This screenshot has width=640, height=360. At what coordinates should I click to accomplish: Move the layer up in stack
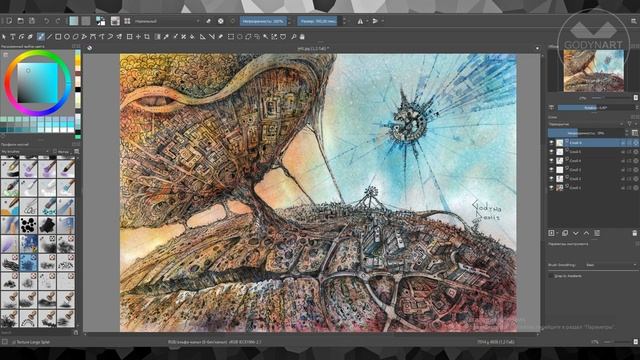point(587,233)
